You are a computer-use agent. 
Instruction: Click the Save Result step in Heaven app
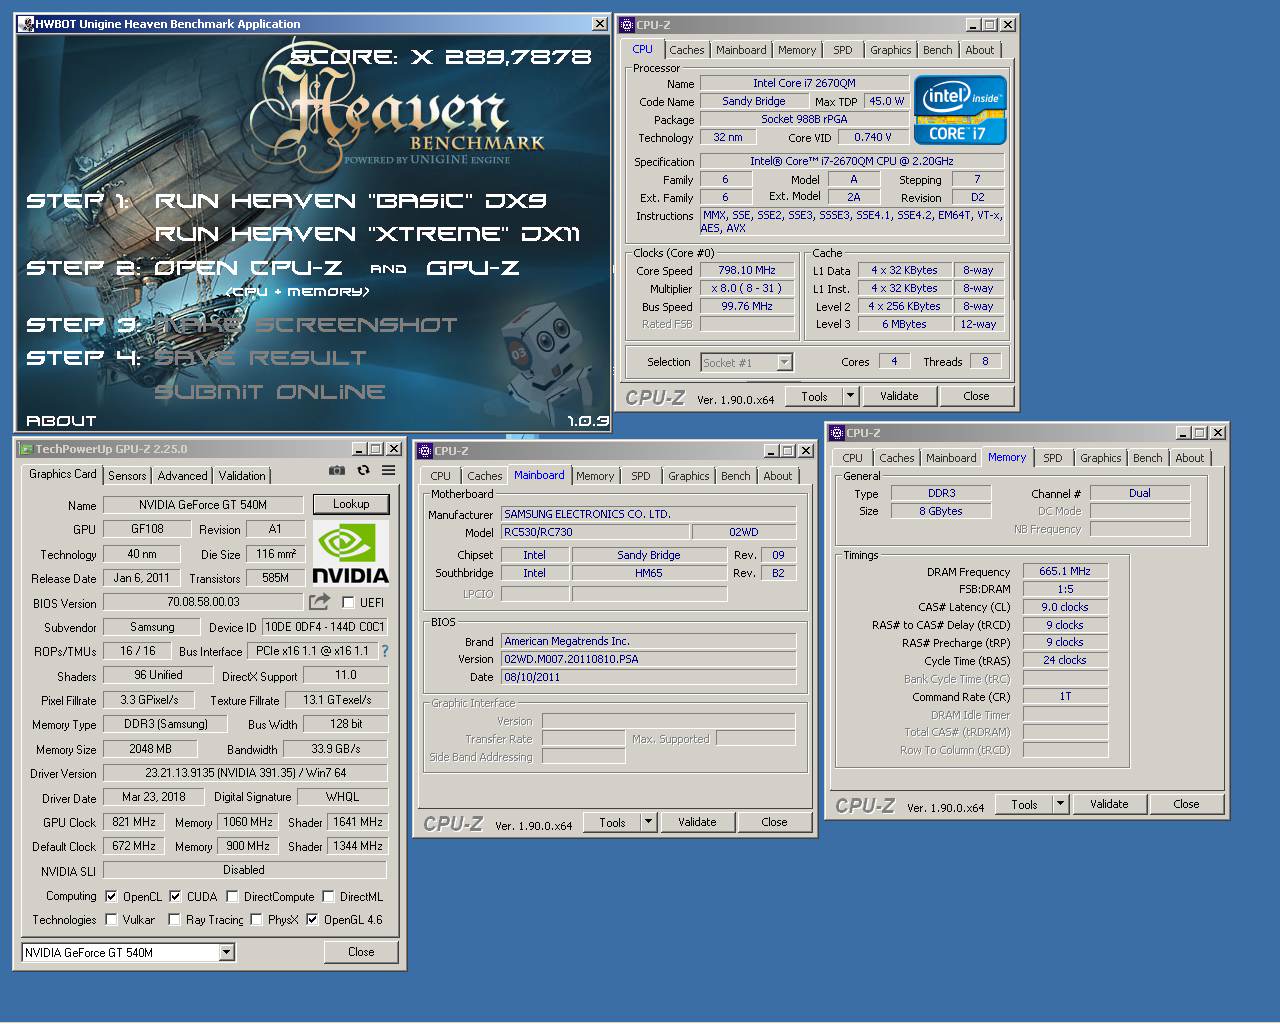260,358
